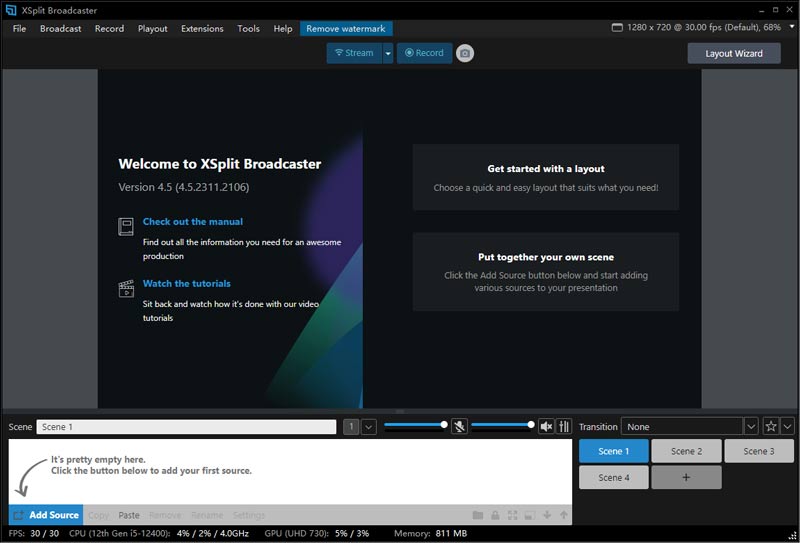Screen dimensions: 800x543
Task: Move source up with the up arrow
Action: [x=564, y=515]
